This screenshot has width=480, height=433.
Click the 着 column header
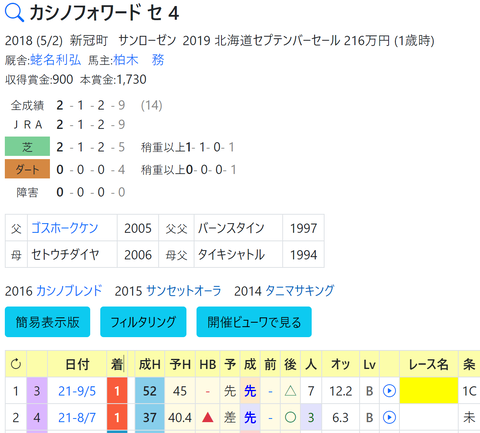tap(117, 364)
